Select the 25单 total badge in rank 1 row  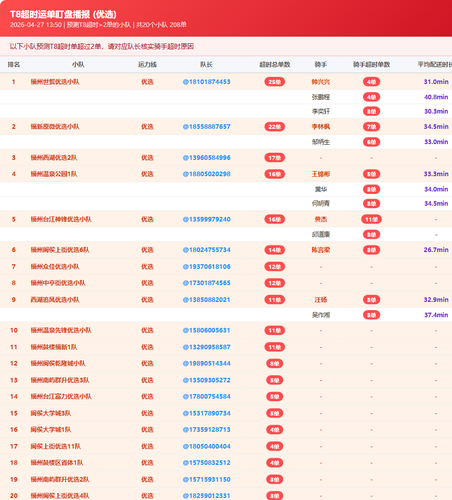coord(275,82)
